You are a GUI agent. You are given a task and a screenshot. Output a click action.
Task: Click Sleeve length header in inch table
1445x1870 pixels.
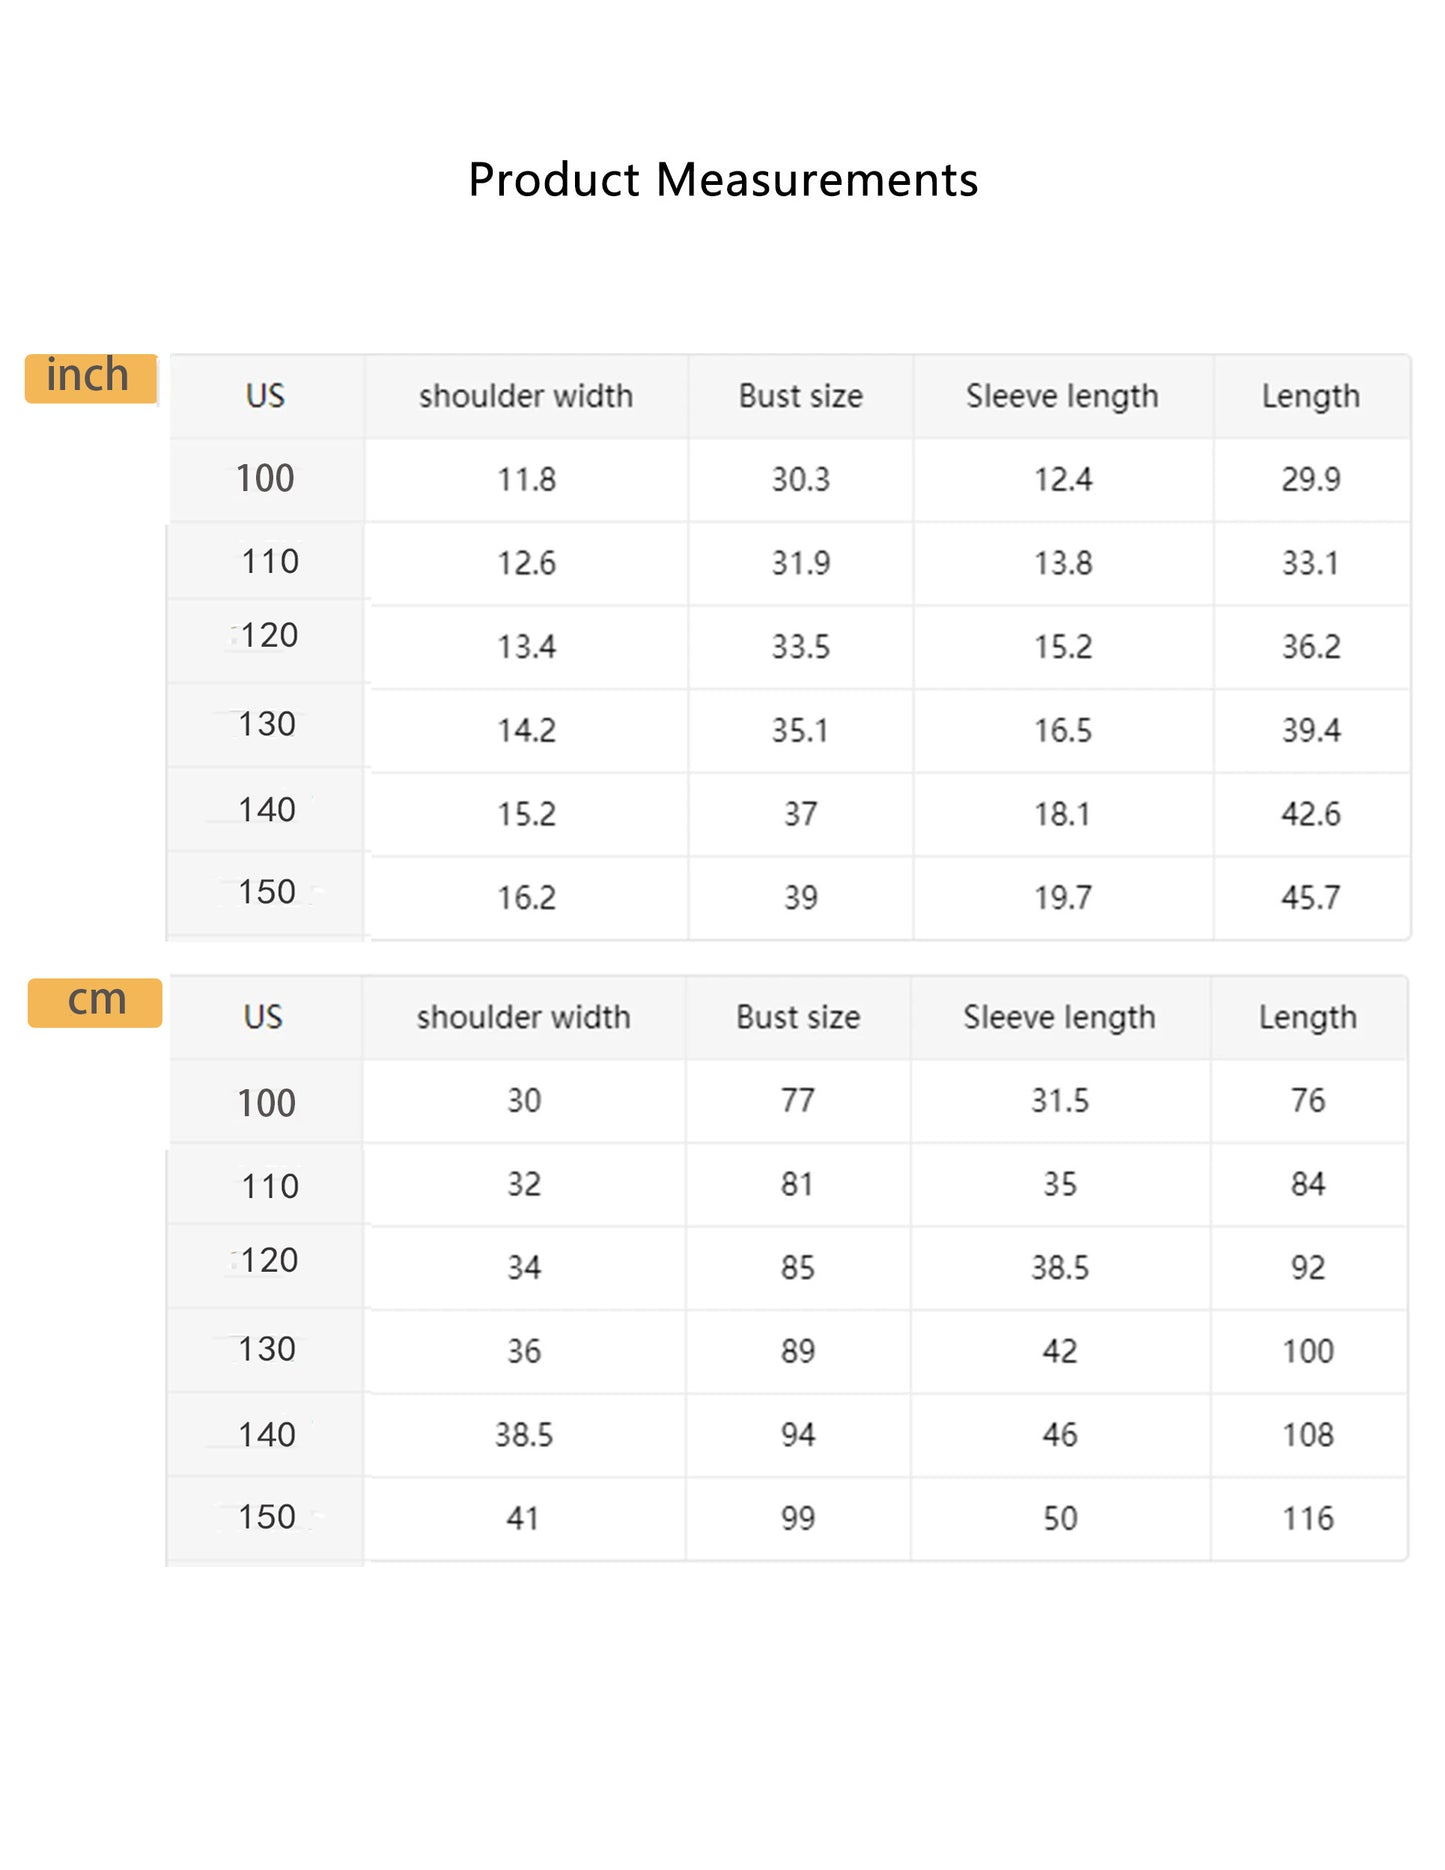[1063, 396]
